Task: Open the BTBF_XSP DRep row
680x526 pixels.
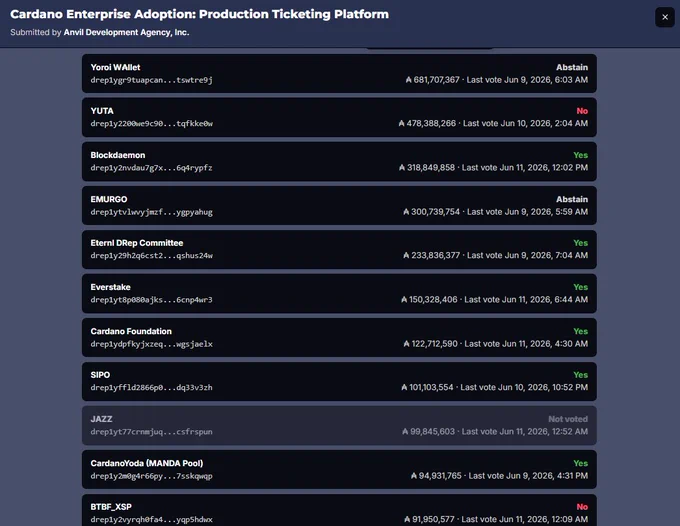Action: click(339, 510)
